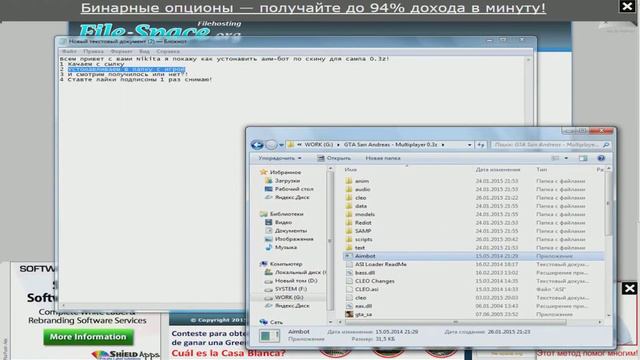Select the audio folder icon
The image size is (640, 360).
tap(349, 189)
